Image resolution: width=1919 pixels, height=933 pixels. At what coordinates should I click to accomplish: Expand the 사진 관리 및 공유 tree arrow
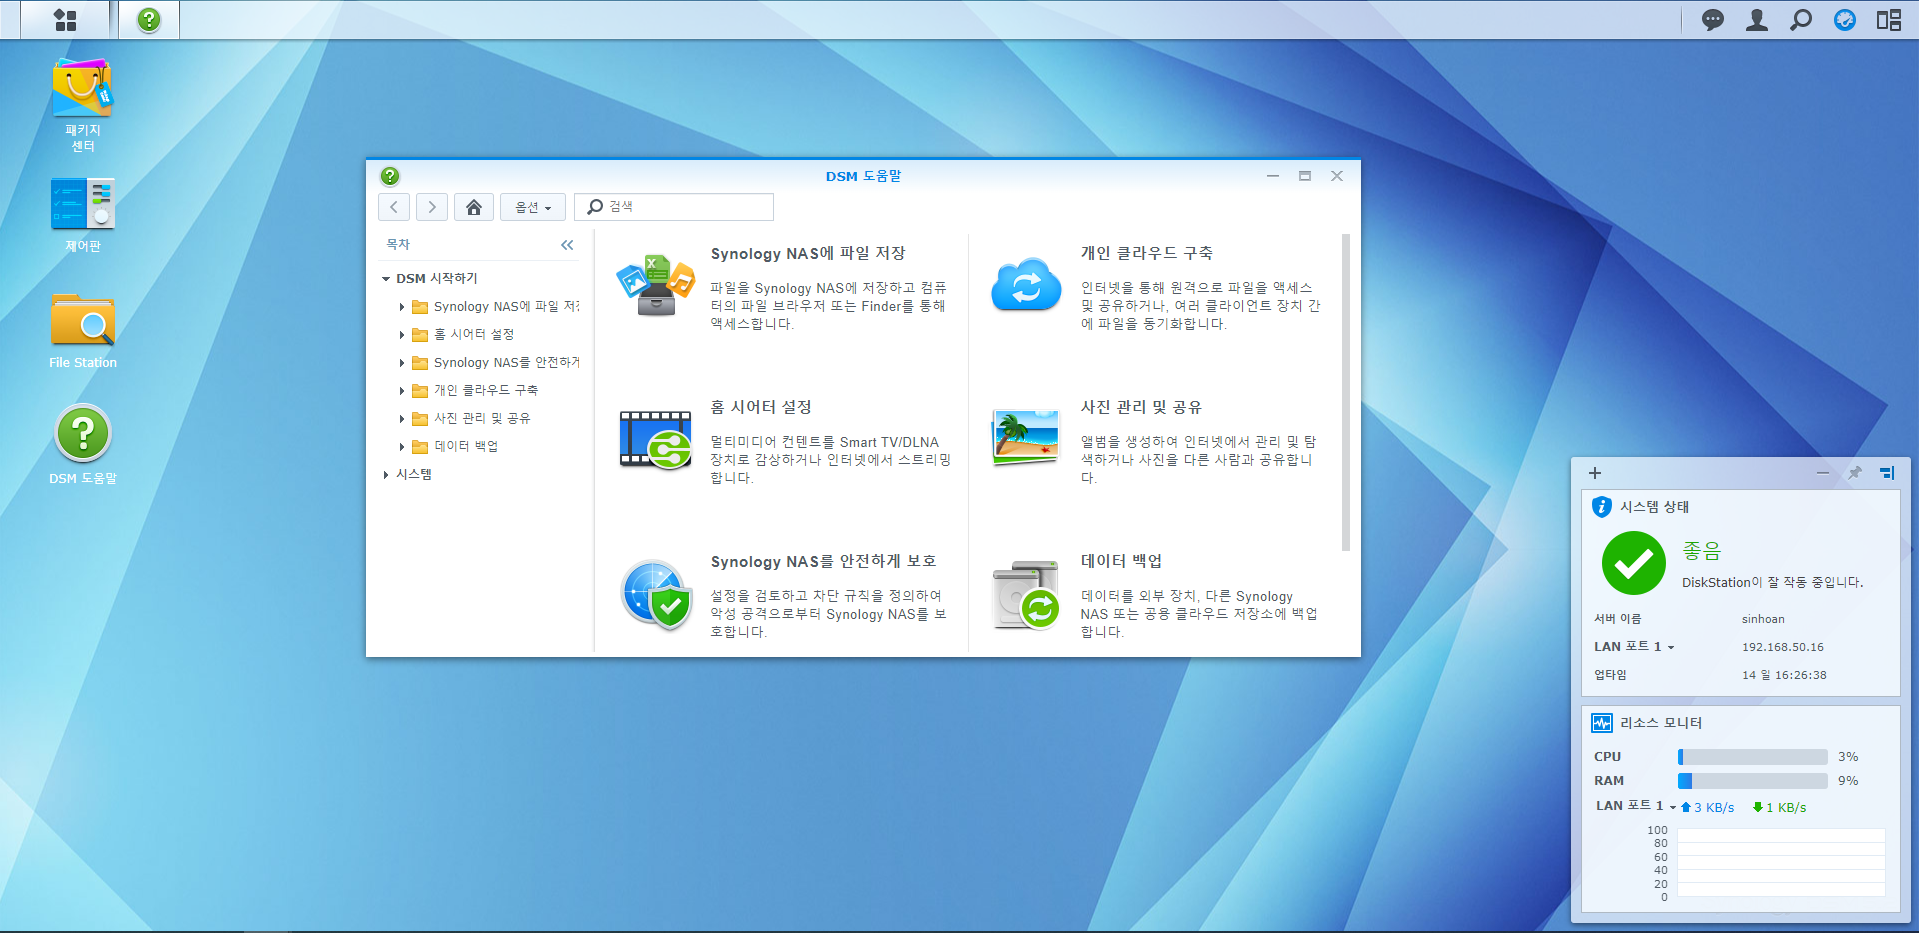pos(402,419)
